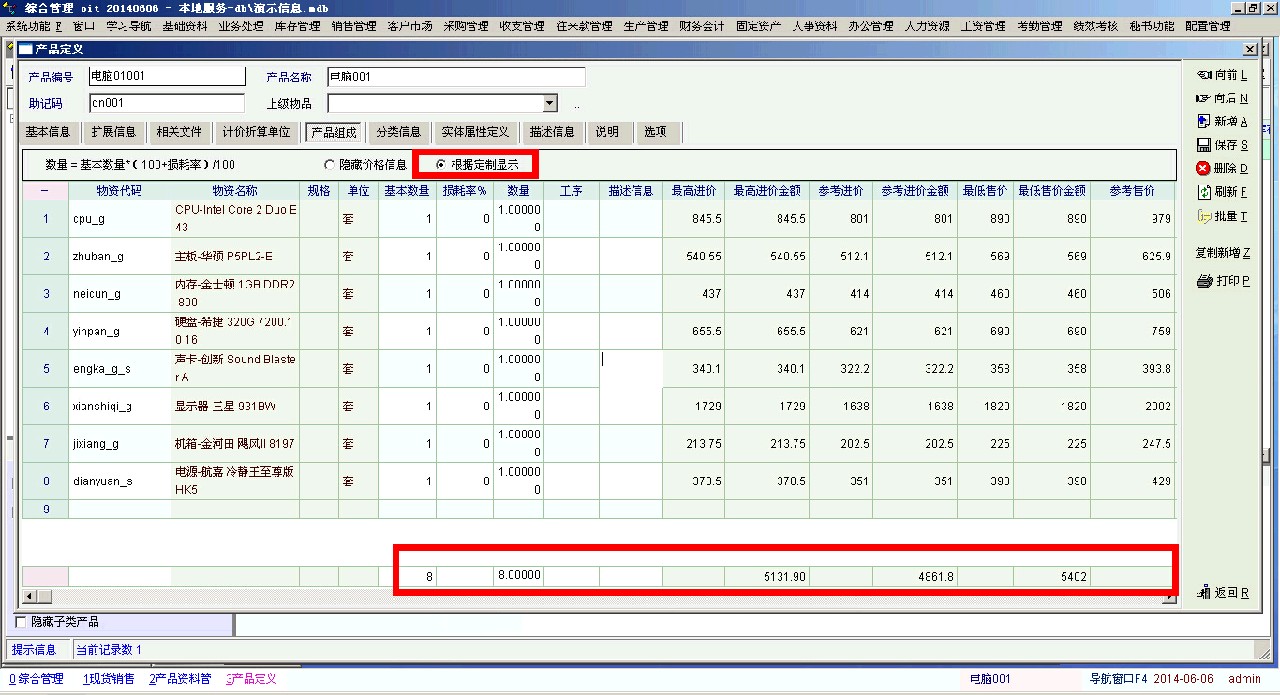Click the 复制新增 button
This screenshot has height=695, width=1280.
(1222, 253)
